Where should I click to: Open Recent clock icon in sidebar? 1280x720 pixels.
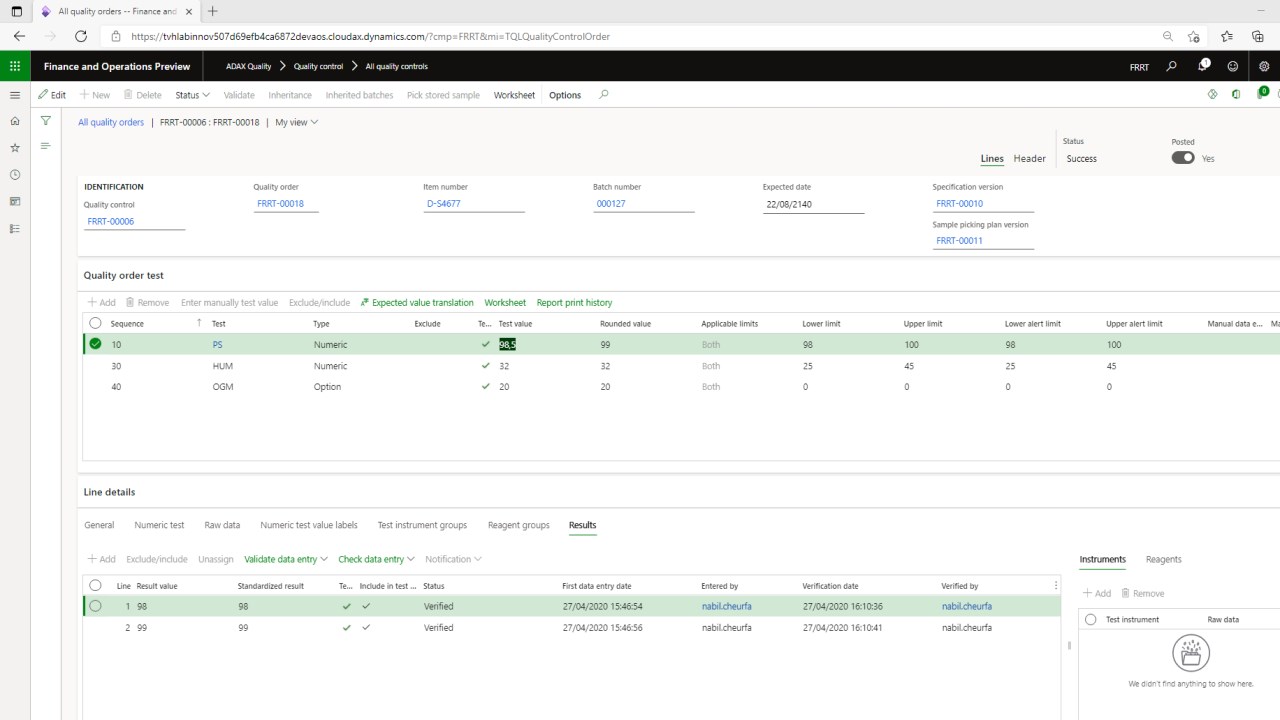click(15, 175)
